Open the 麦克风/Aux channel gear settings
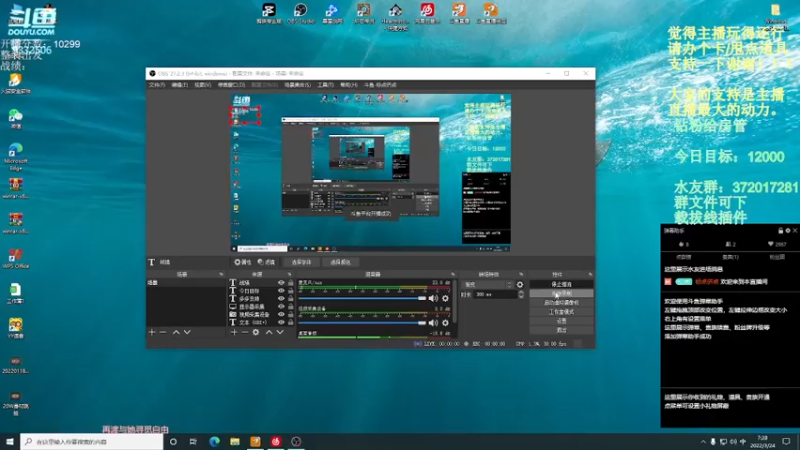 445,298
